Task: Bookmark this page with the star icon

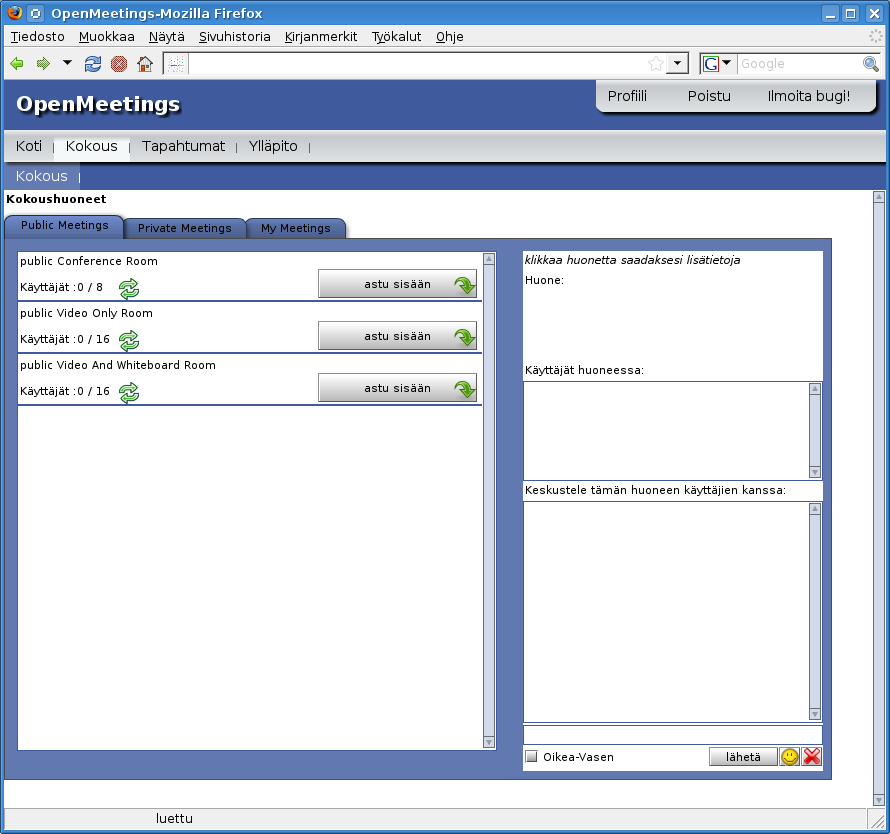Action: coord(656,64)
